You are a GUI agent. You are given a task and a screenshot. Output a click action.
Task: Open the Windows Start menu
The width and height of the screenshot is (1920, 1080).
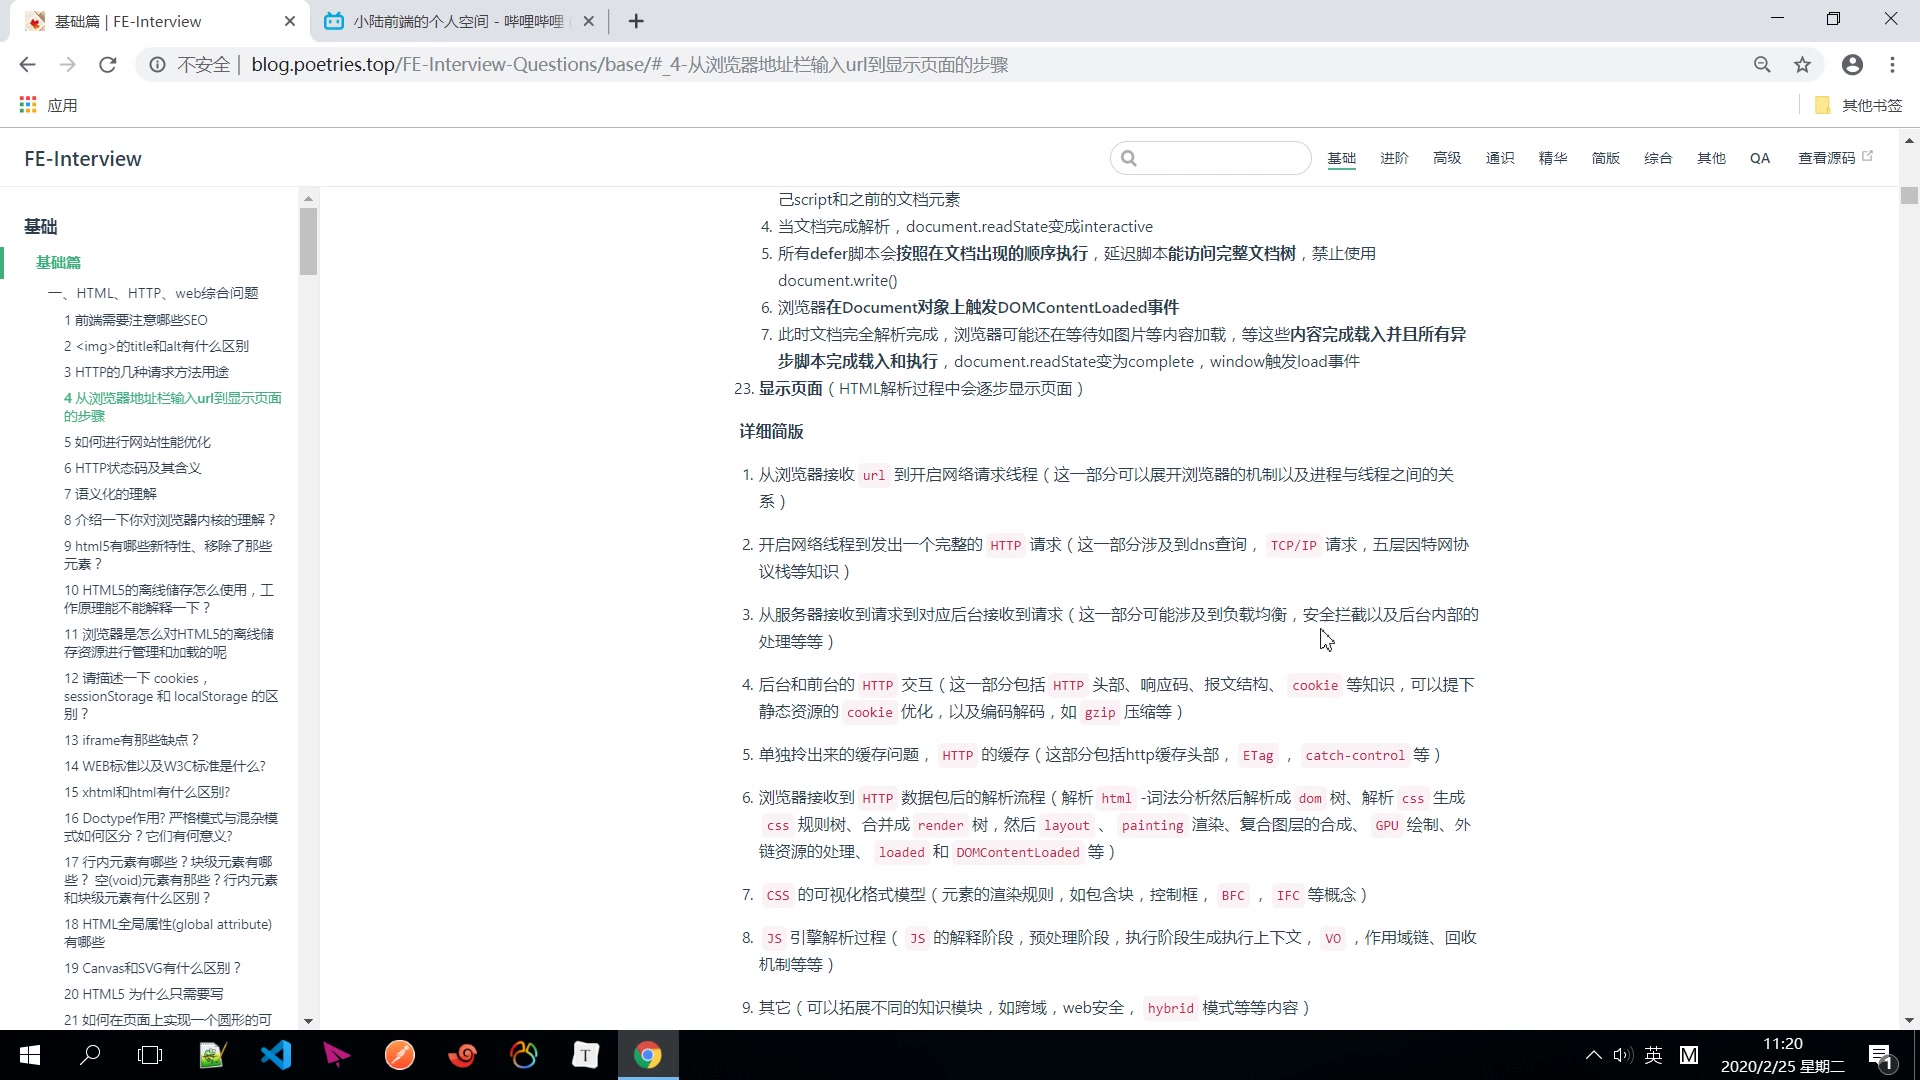pos(30,1055)
